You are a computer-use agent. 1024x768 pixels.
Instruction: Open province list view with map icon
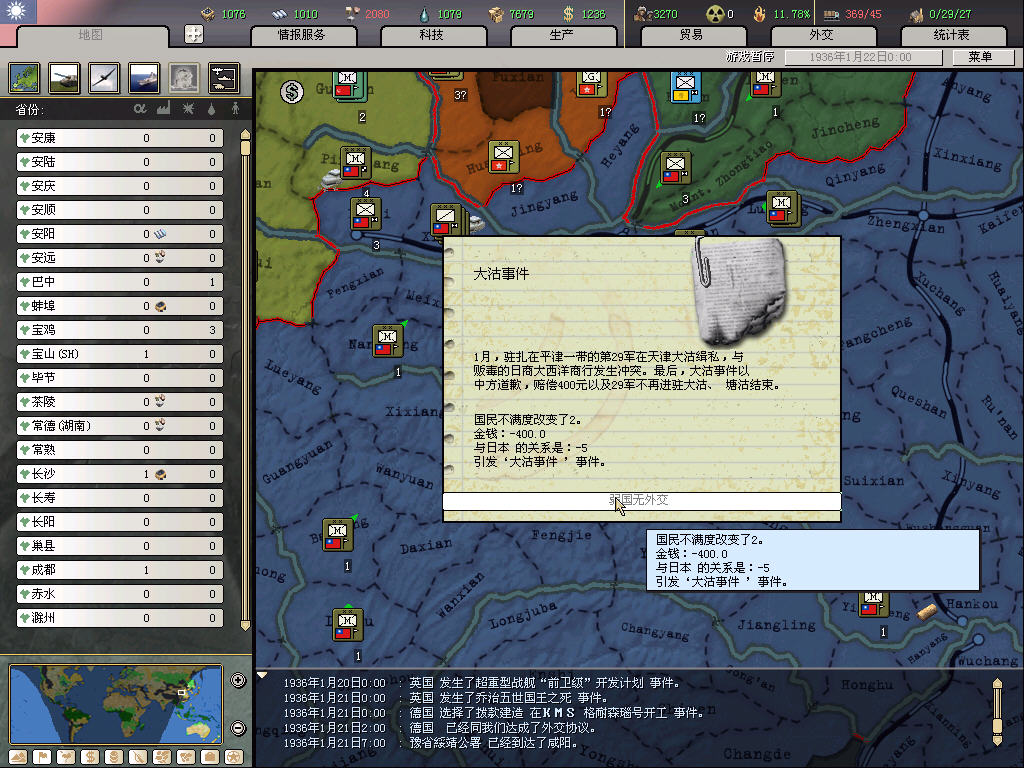point(25,78)
